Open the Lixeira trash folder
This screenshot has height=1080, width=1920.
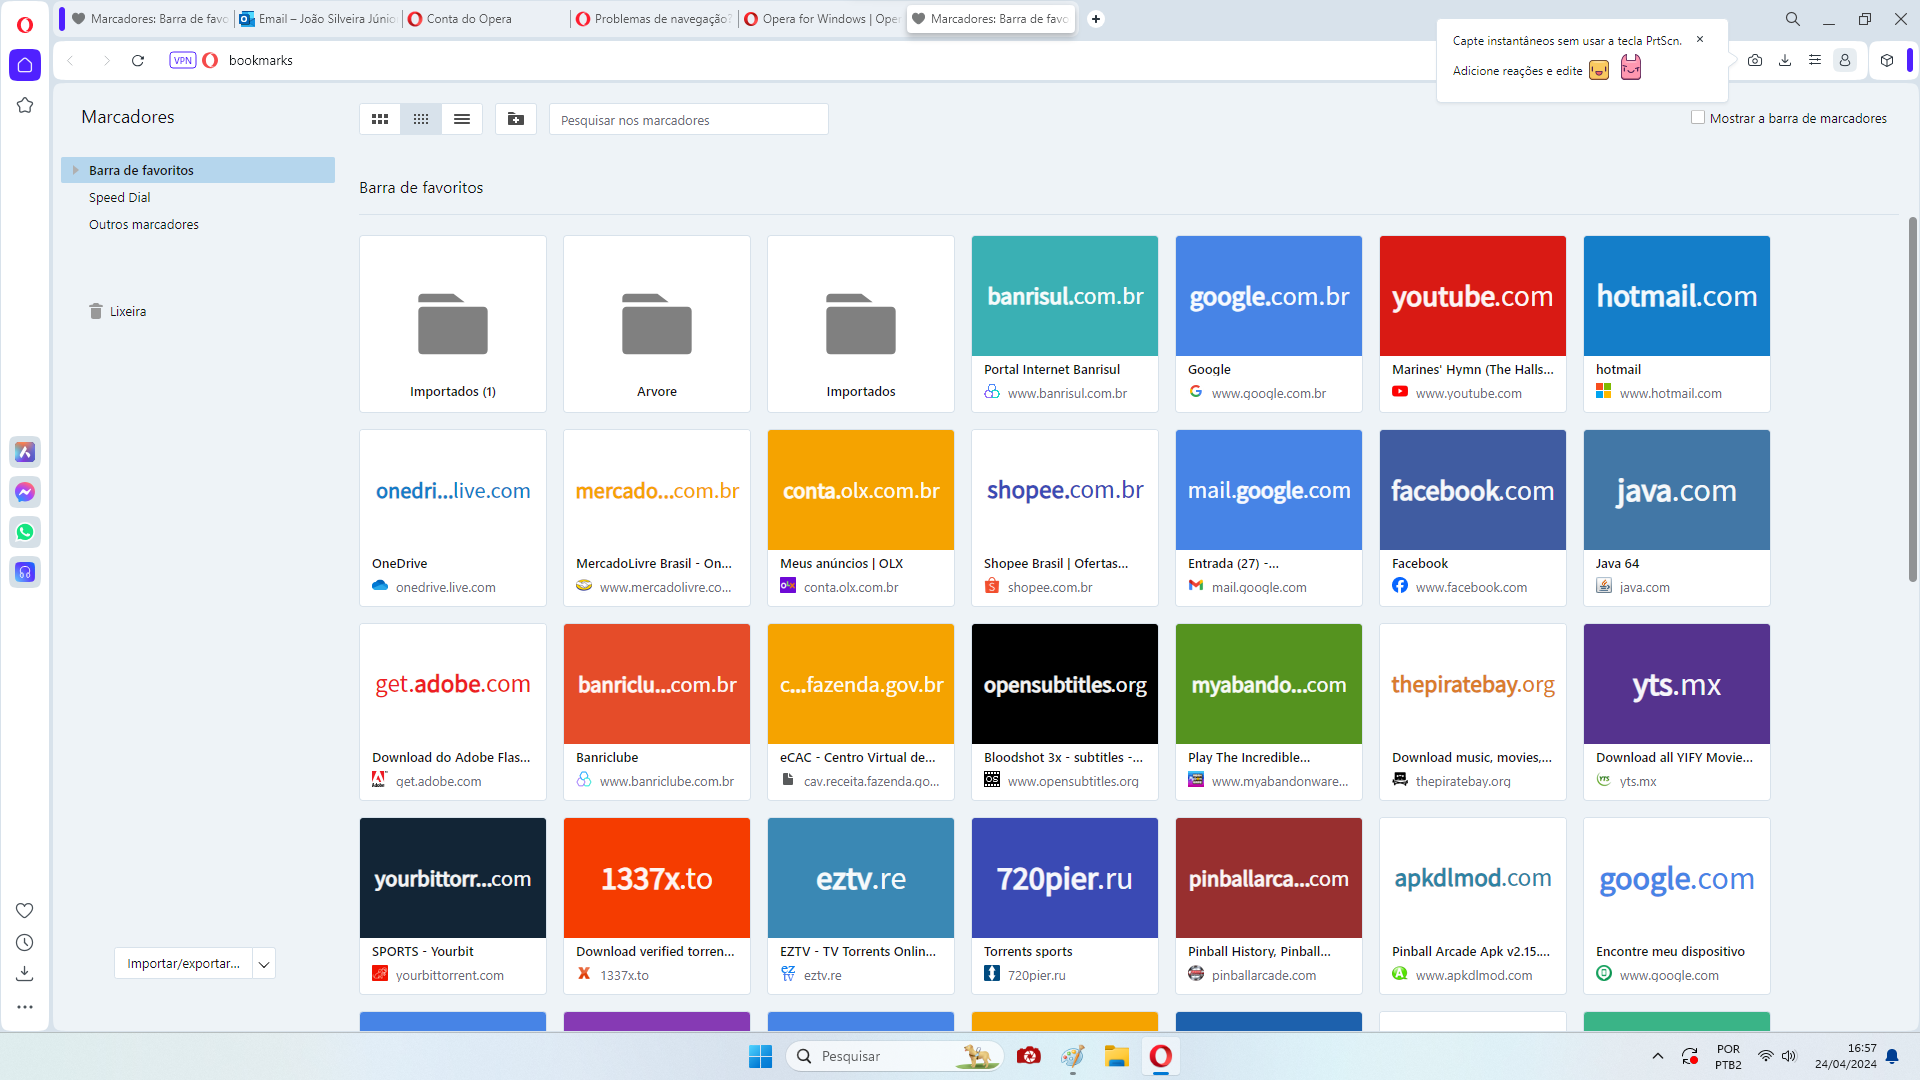point(118,311)
